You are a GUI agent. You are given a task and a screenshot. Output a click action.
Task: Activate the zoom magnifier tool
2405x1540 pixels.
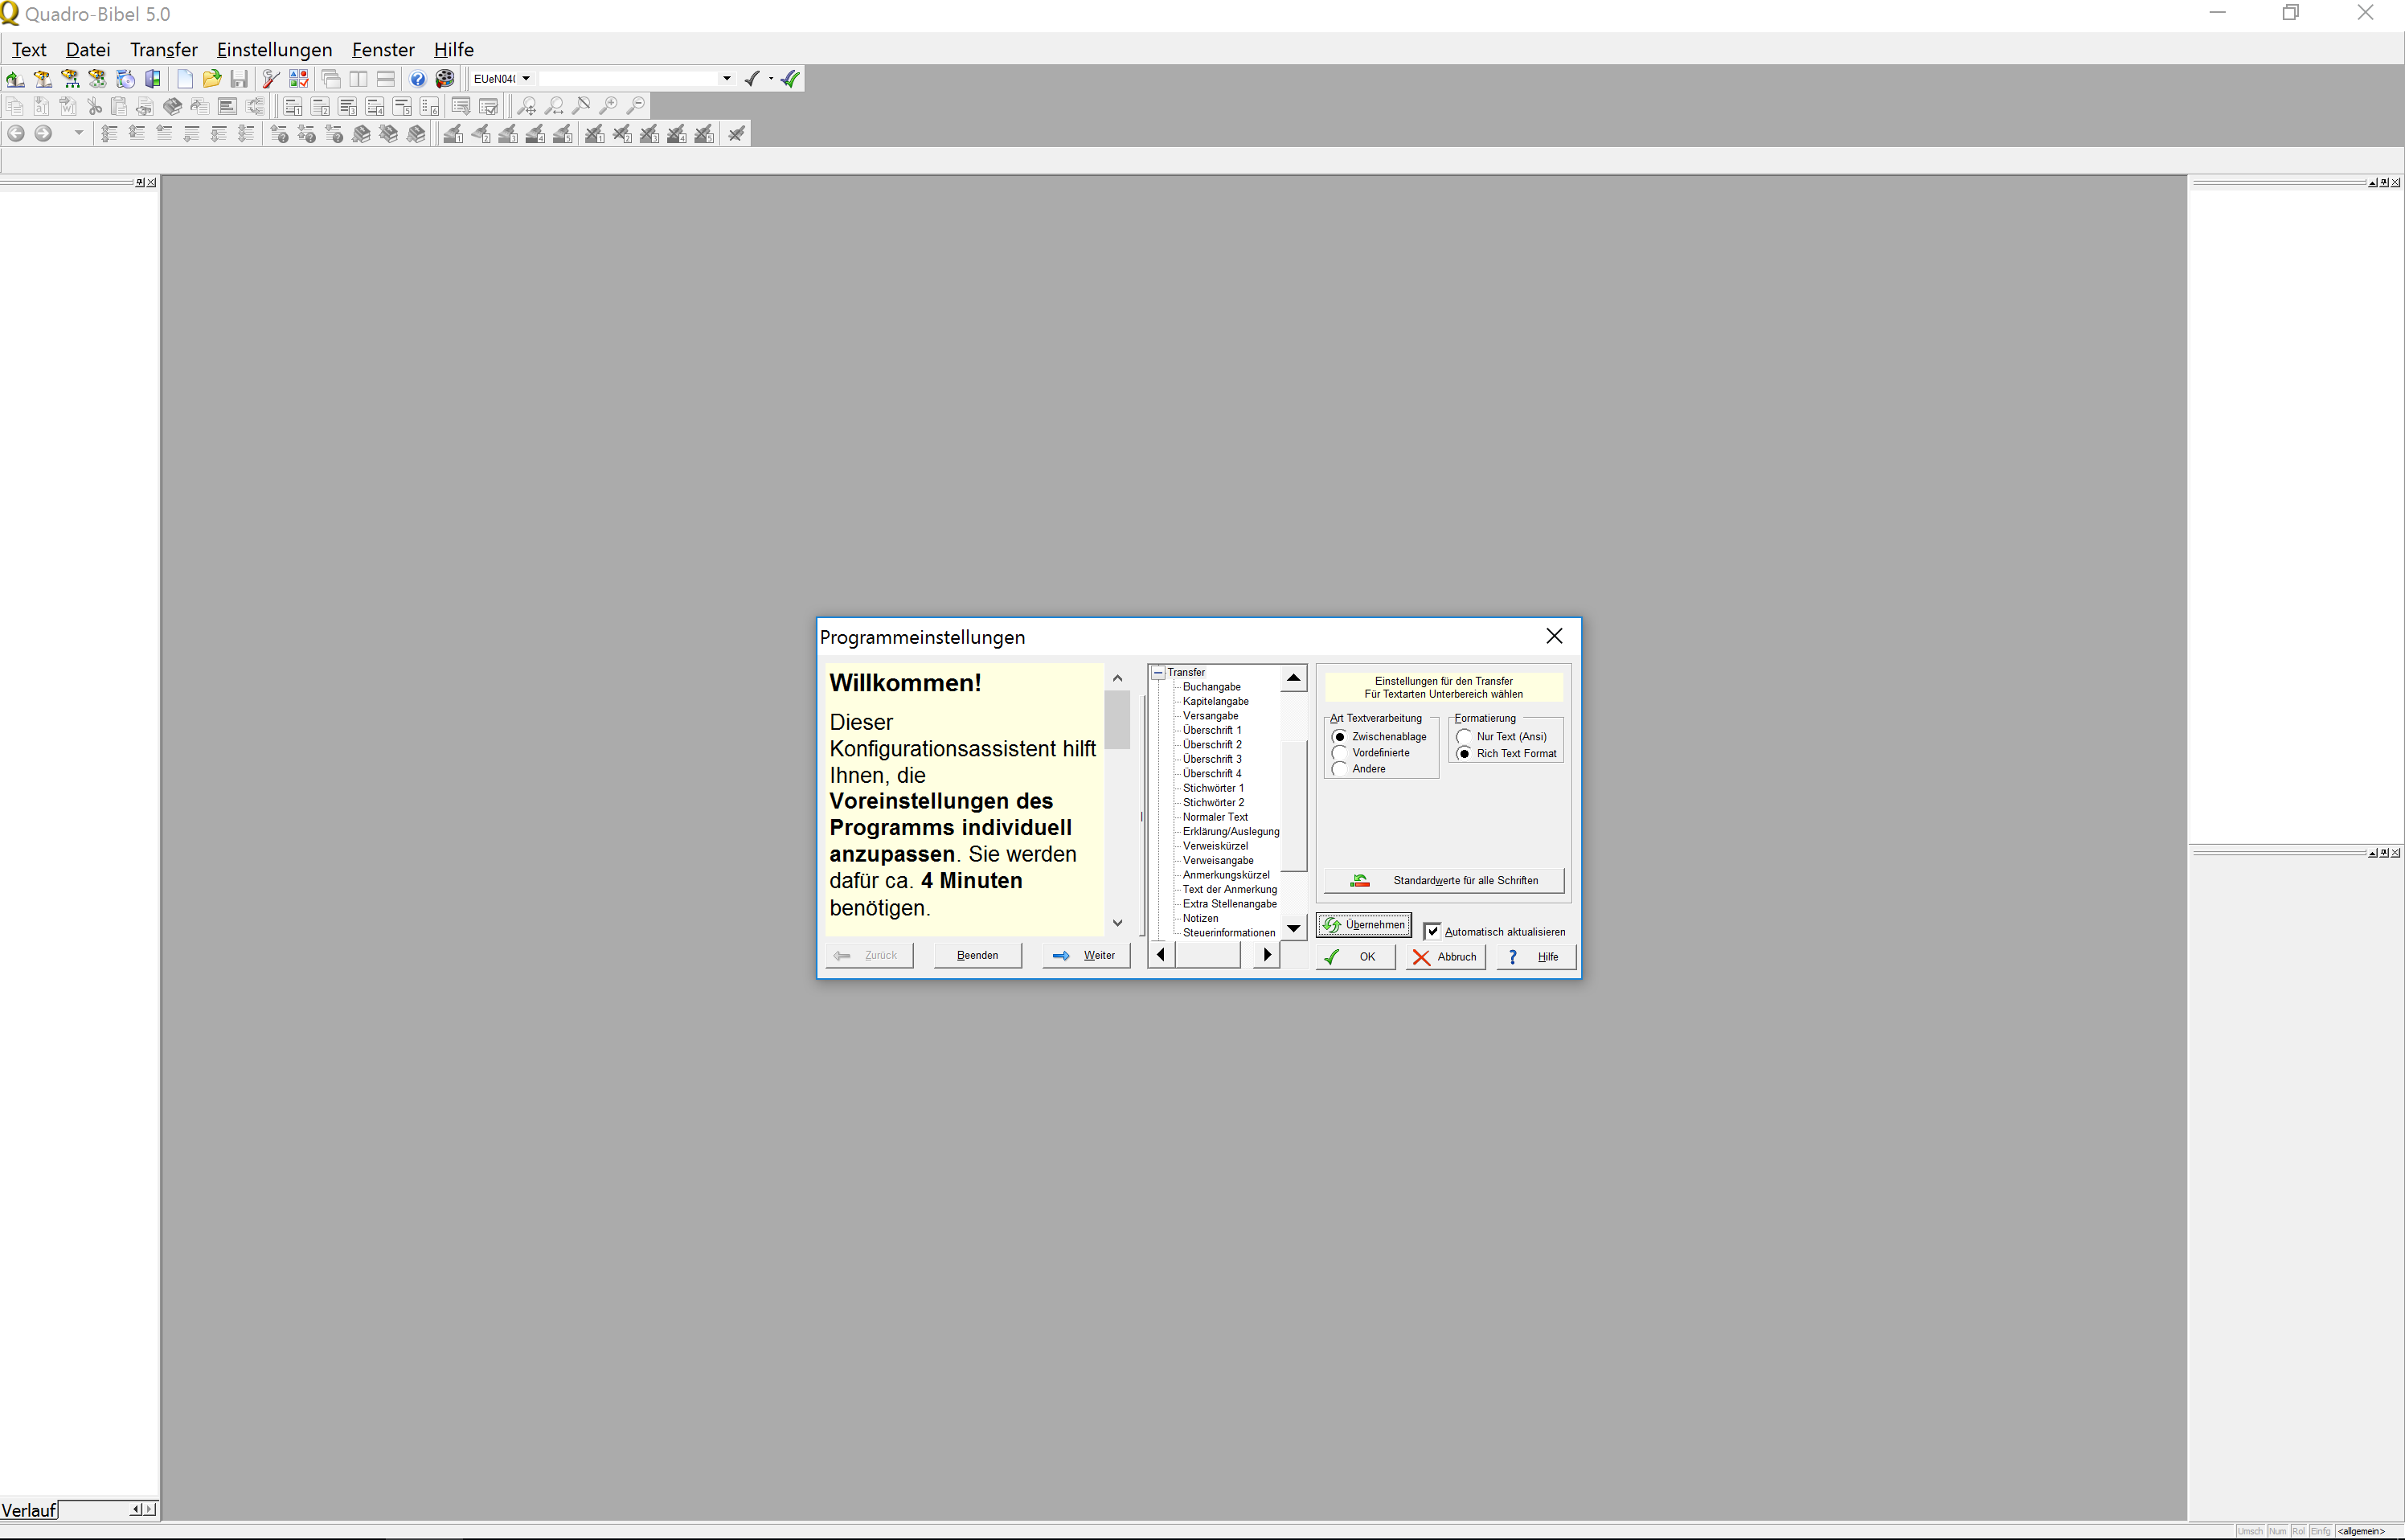click(x=528, y=105)
